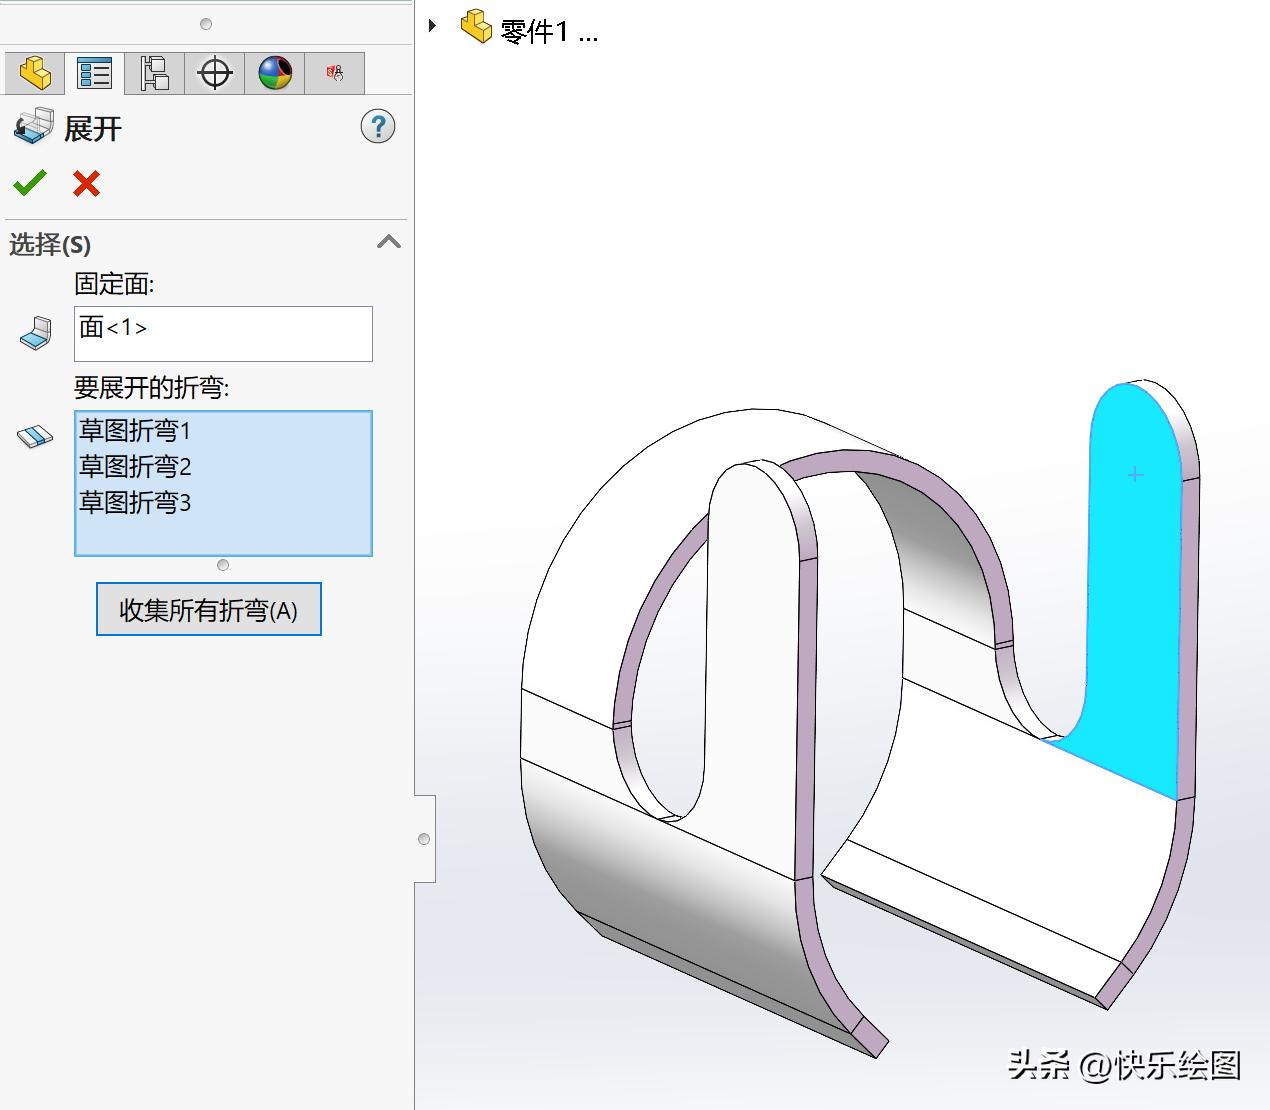Image resolution: width=1270 pixels, height=1110 pixels.
Task: Click the side panel collapse handle
Action: (424, 839)
